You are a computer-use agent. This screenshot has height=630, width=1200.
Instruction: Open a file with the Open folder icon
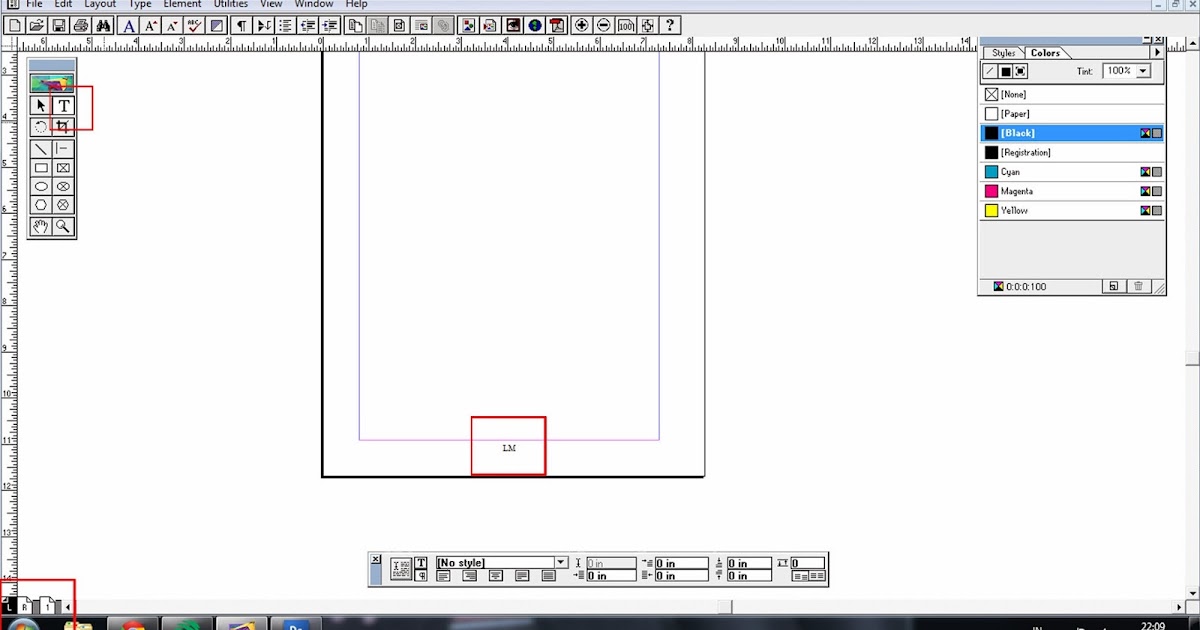pyautogui.click(x=37, y=25)
